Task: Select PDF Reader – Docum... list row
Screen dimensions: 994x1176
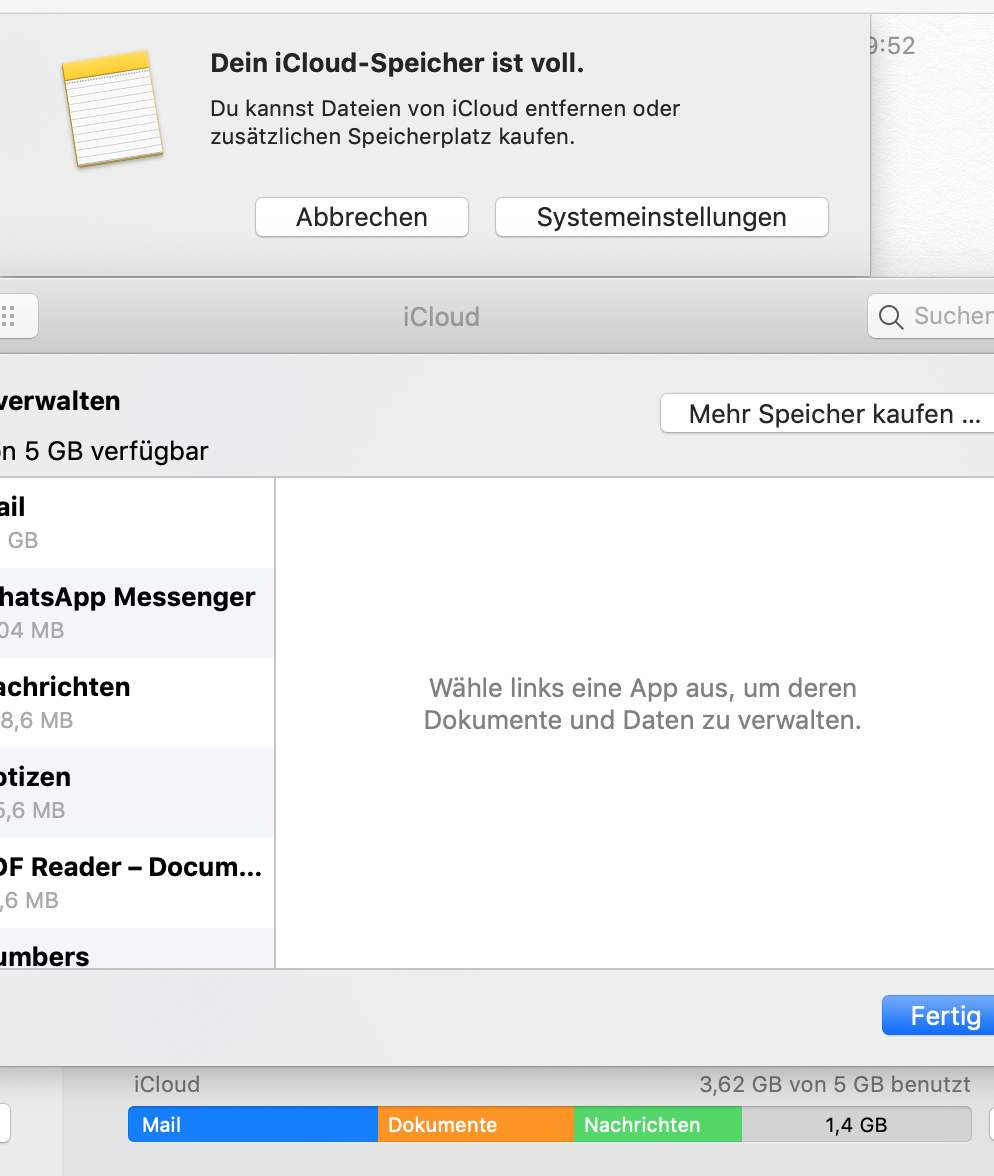Action: [137, 883]
